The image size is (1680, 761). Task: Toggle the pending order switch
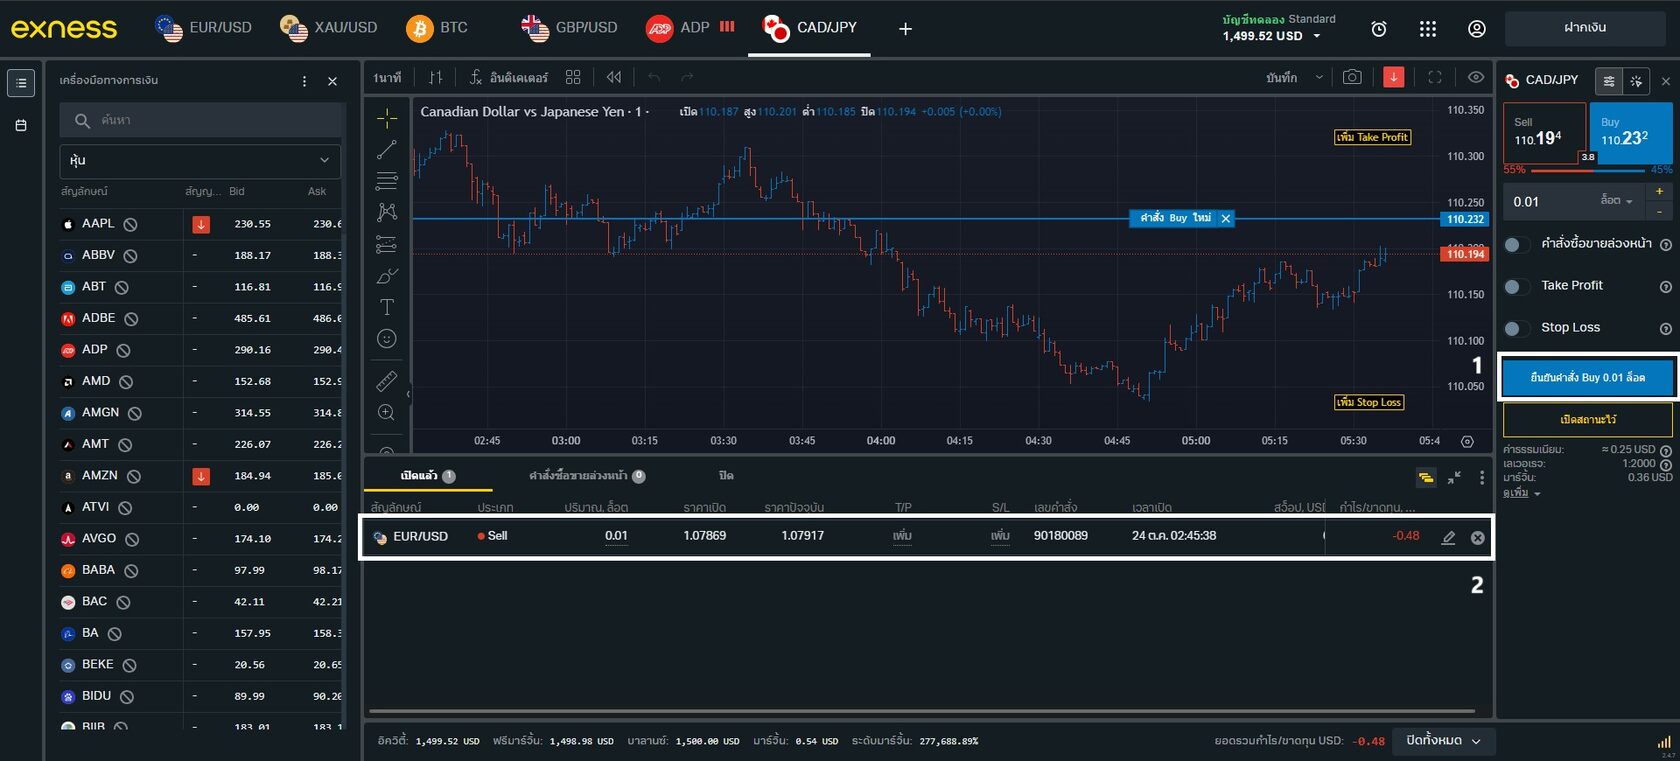click(x=1517, y=244)
